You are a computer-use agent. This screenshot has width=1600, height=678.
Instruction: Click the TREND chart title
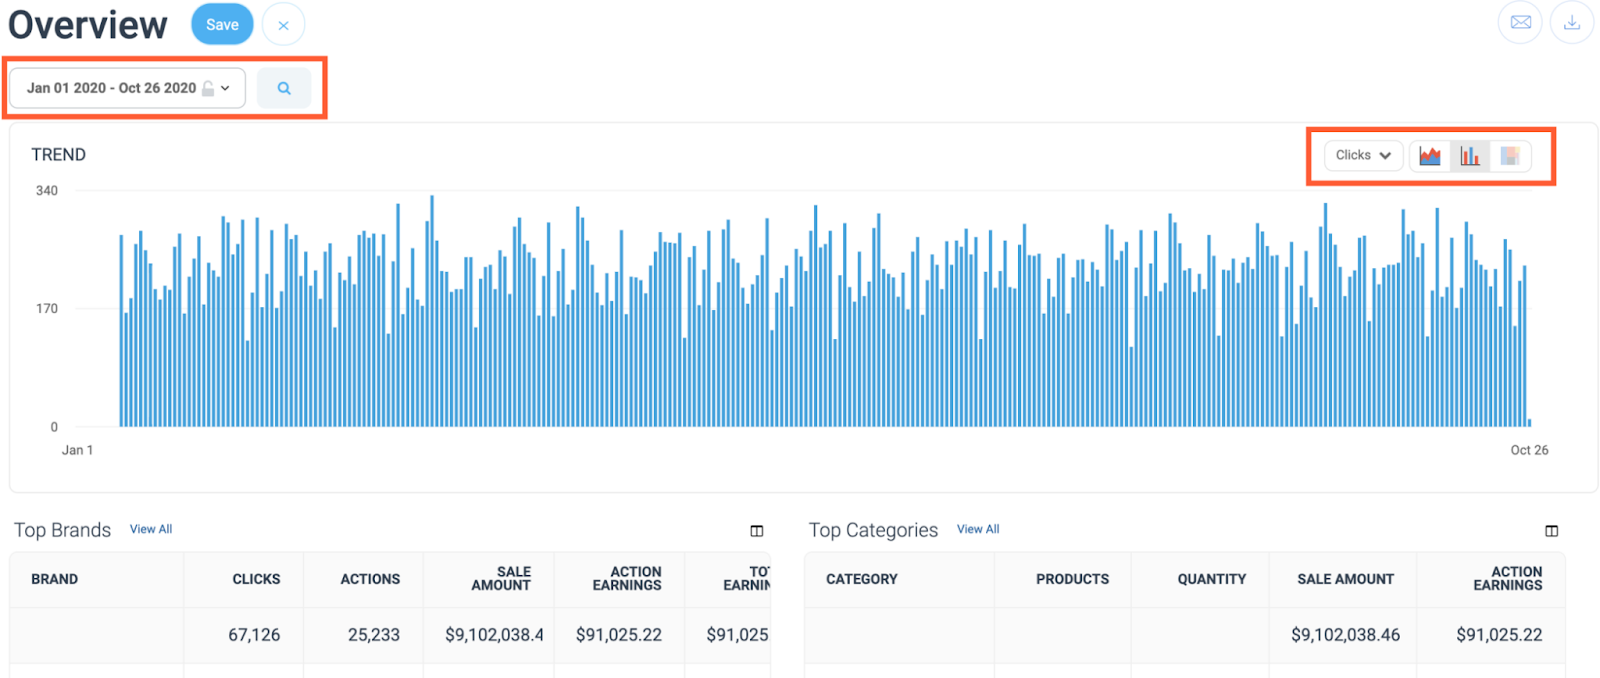coord(59,155)
